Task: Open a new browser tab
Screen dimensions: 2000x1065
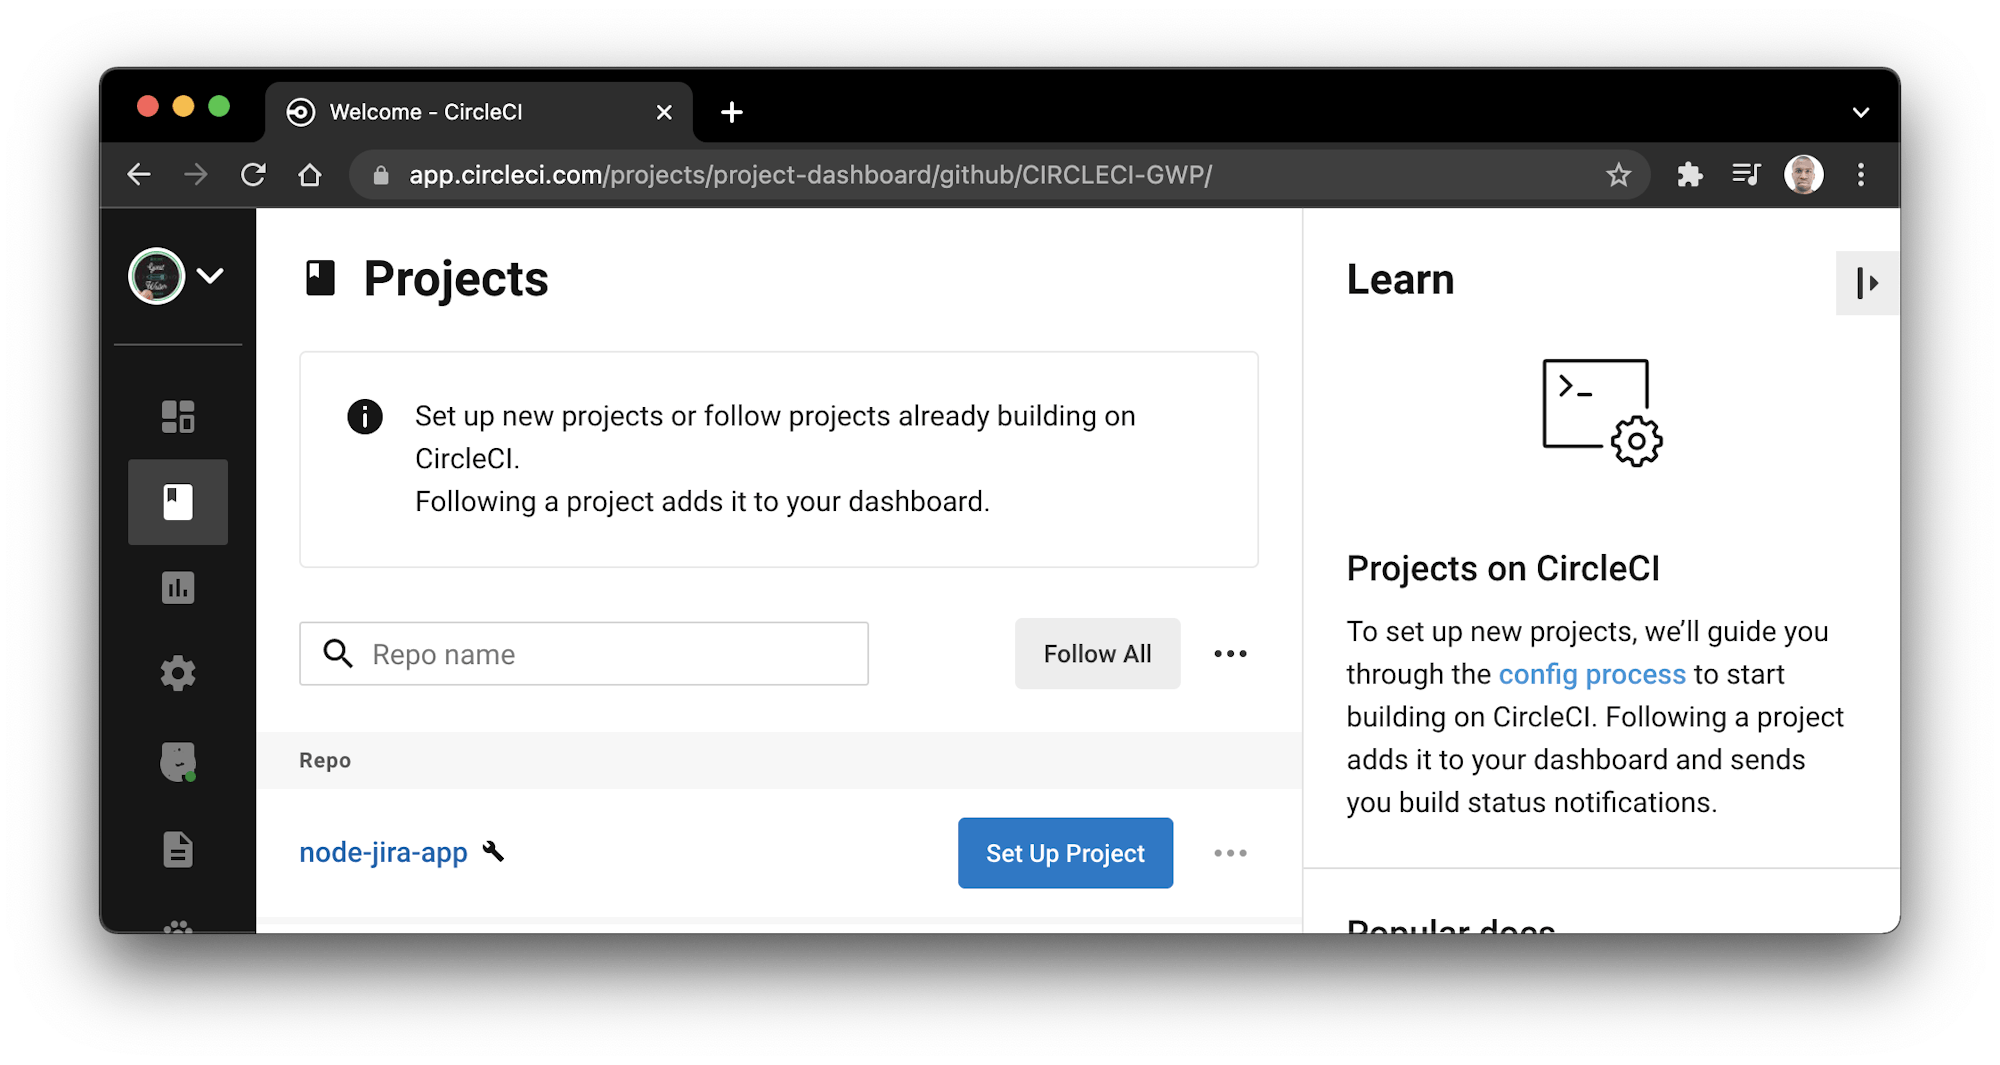Action: pos(731,111)
